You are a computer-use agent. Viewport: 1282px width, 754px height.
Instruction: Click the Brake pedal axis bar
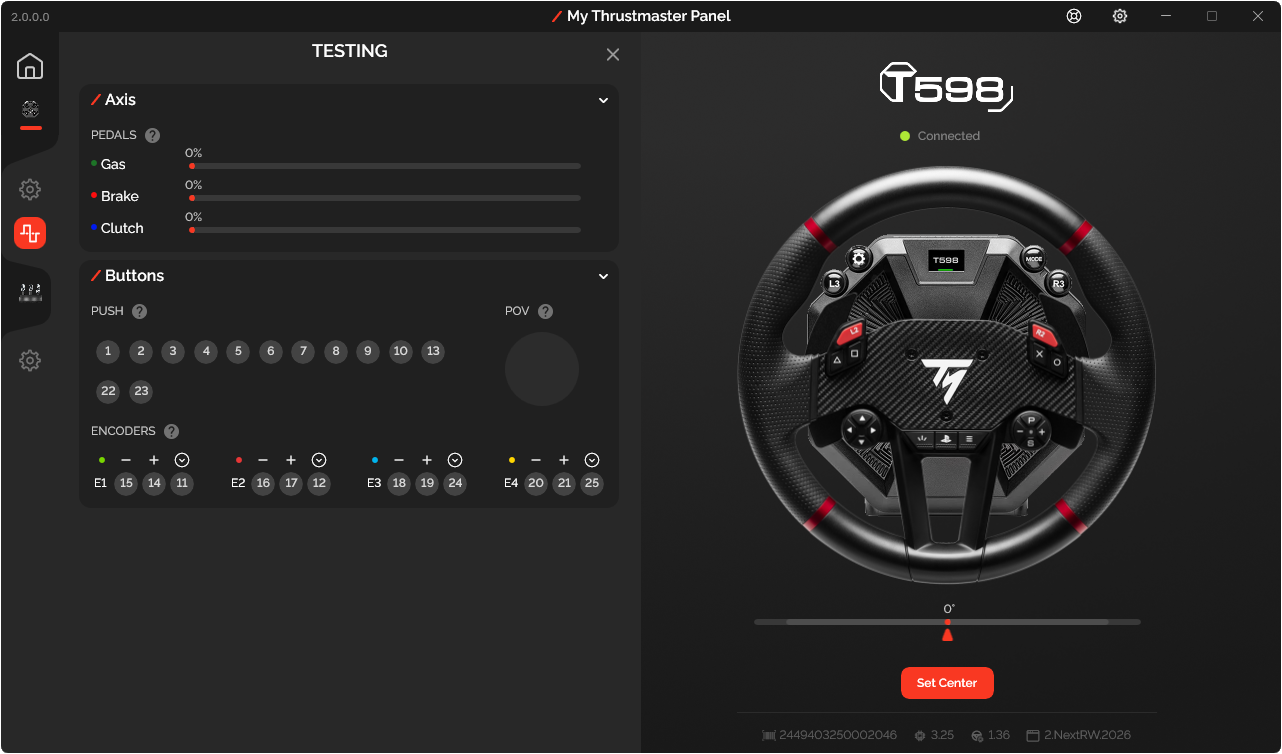point(385,198)
